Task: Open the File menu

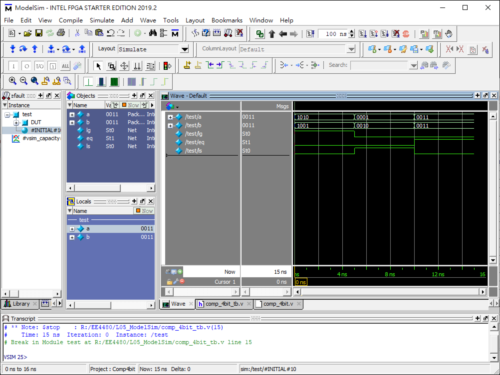Action: point(9,20)
